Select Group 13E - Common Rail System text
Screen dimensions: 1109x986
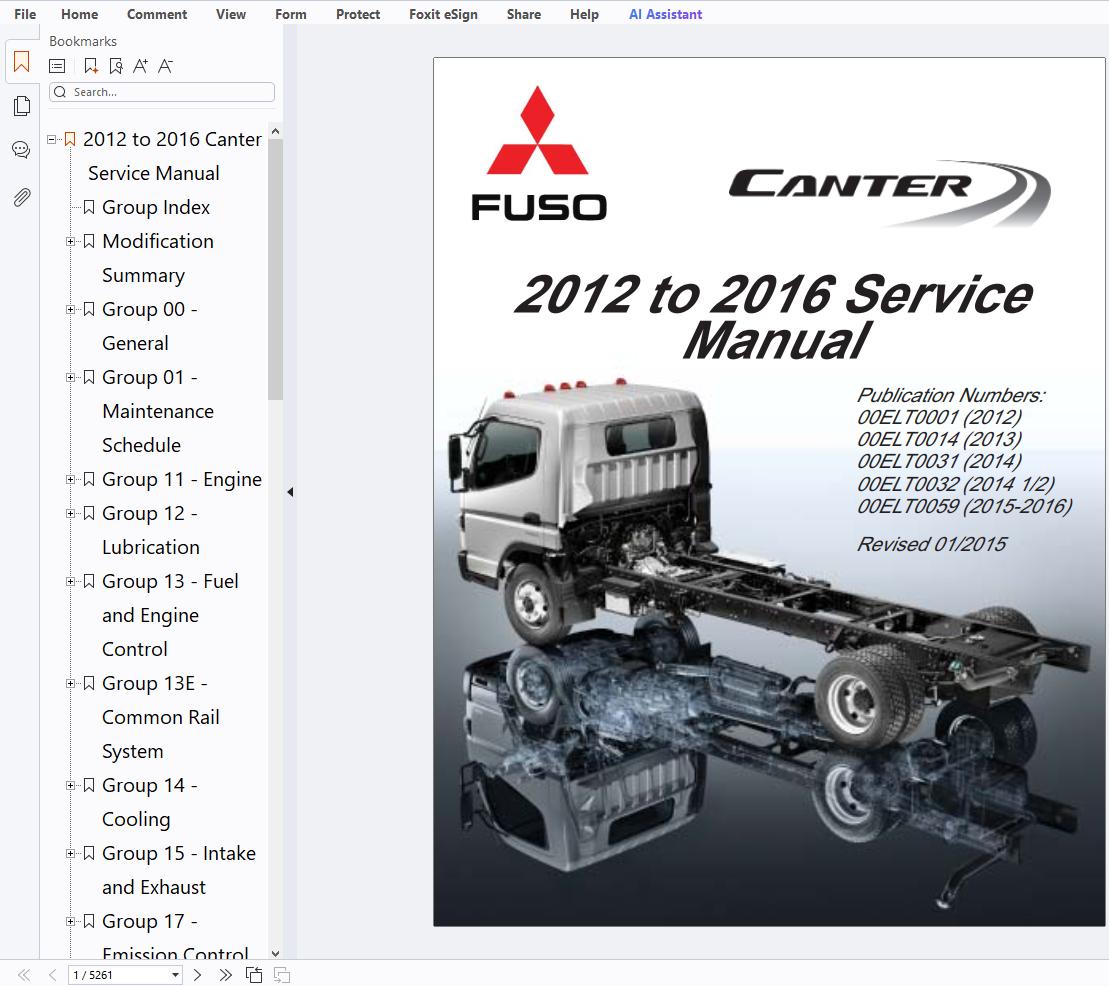pos(161,717)
